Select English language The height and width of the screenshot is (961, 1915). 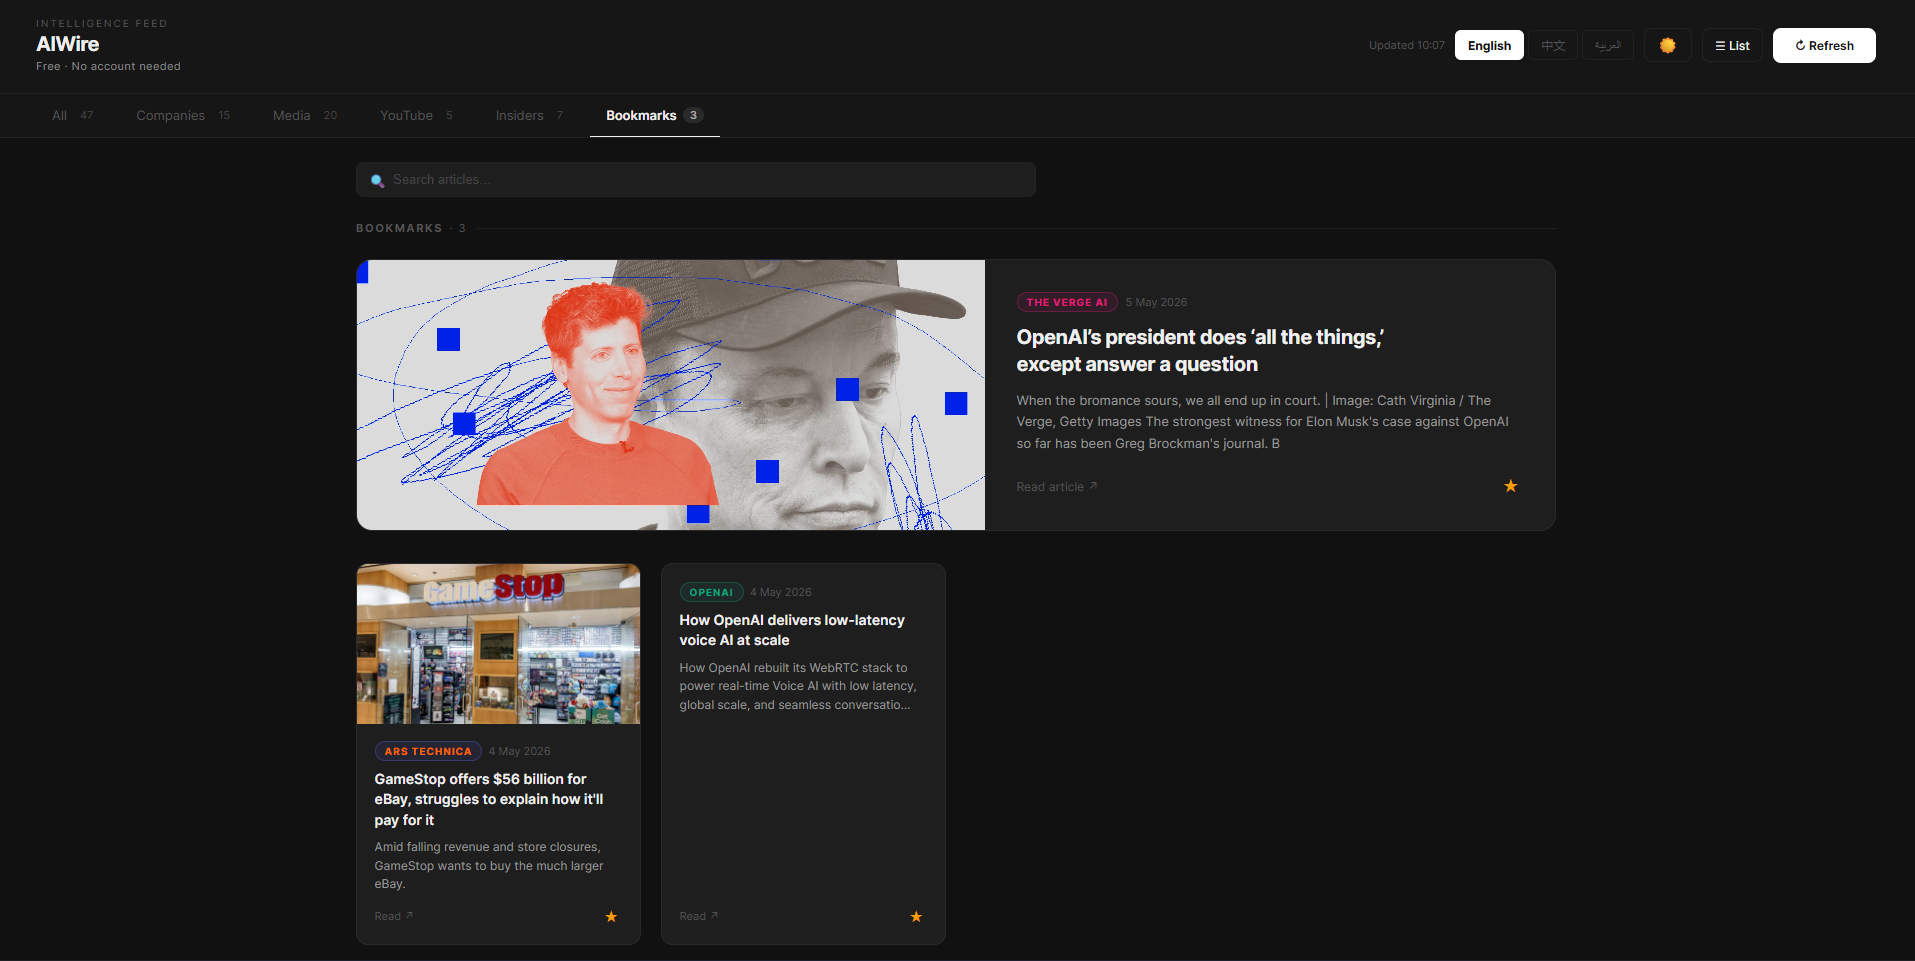coord(1489,45)
